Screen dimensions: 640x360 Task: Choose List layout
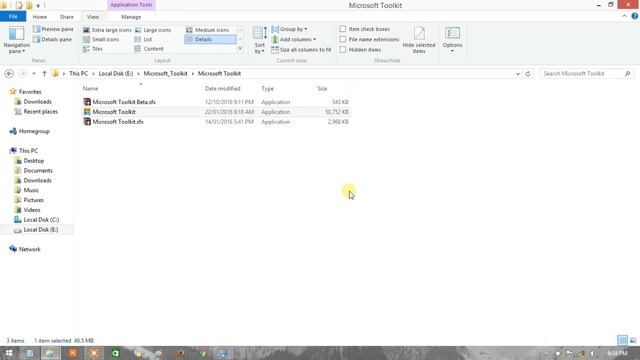(x=143, y=40)
